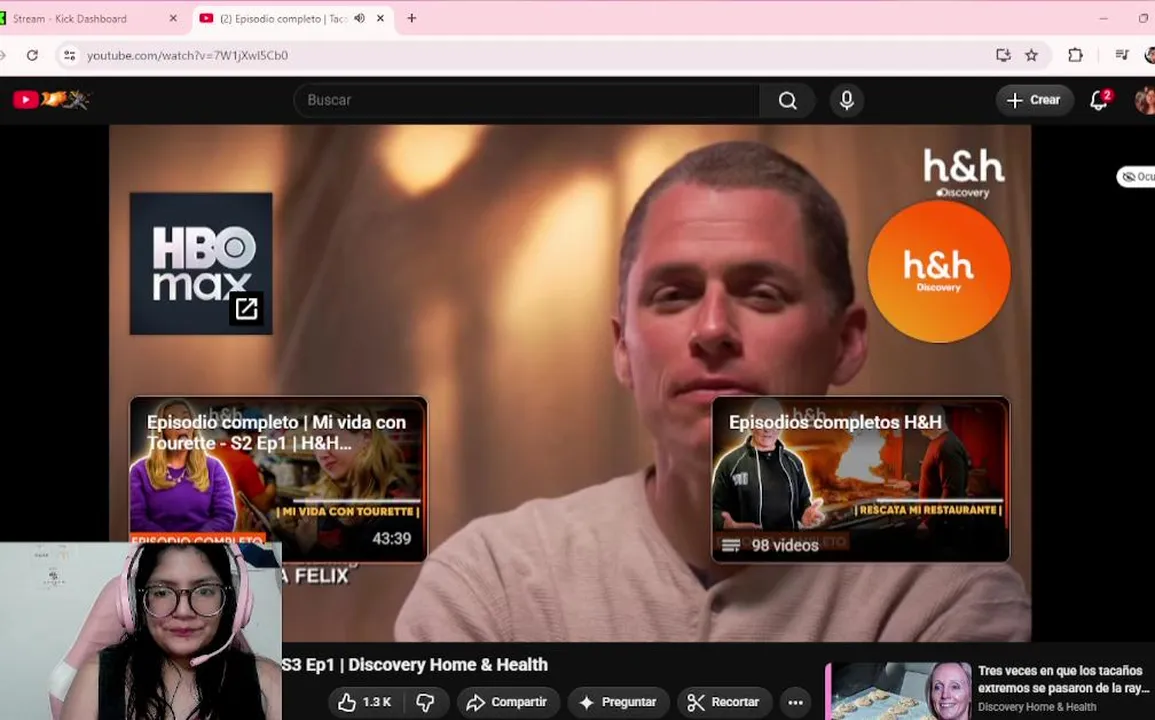Open the media control icon in toolbar
Image resolution: width=1155 pixels, height=720 pixels.
(1122, 55)
